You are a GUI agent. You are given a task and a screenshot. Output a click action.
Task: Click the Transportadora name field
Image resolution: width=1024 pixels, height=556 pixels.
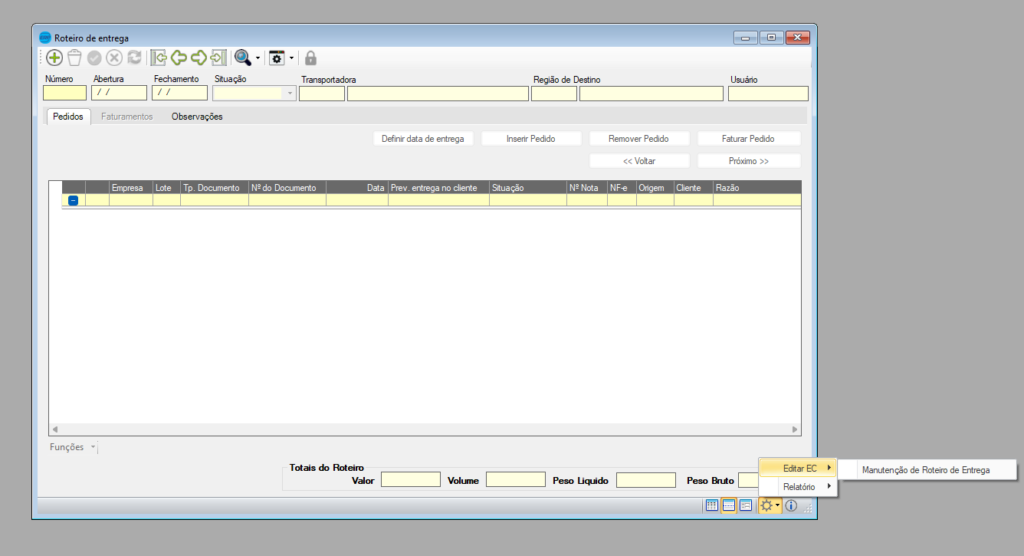coord(438,94)
